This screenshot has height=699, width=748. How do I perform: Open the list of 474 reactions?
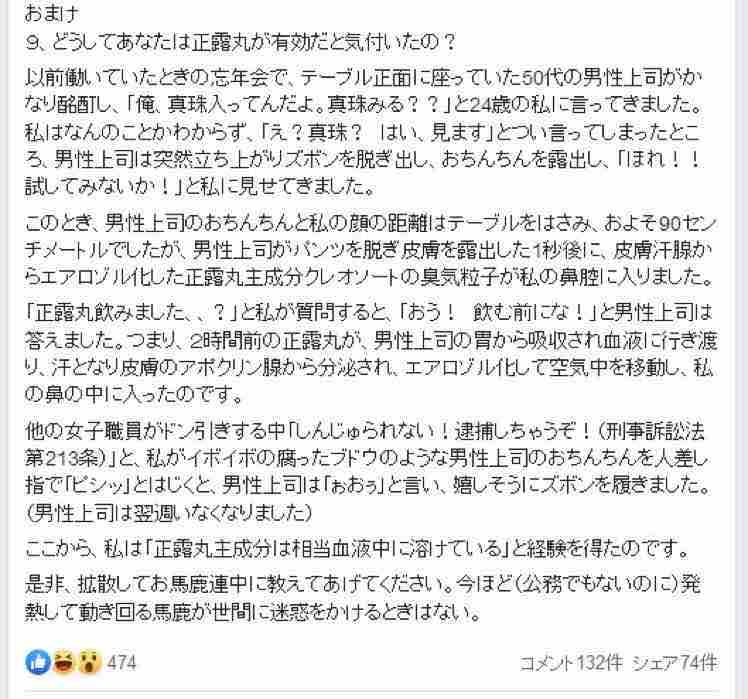122,663
